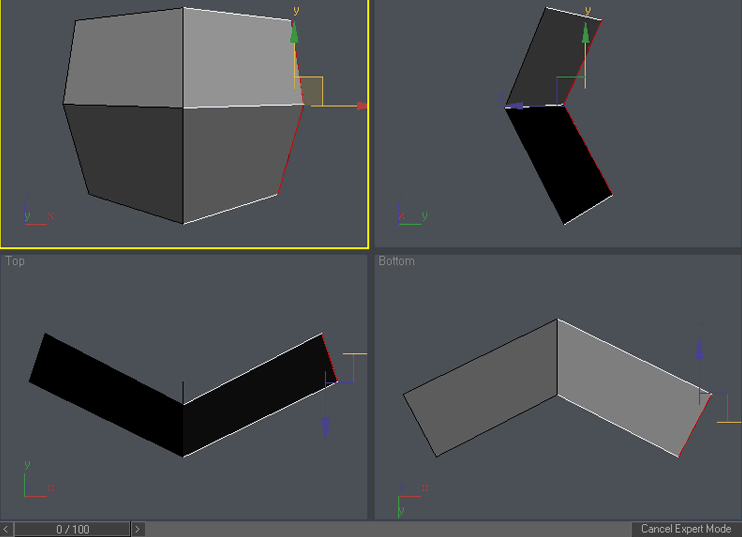The image size is (742, 537).
Task: Click the time slider next frame arrow
Action: 138,529
